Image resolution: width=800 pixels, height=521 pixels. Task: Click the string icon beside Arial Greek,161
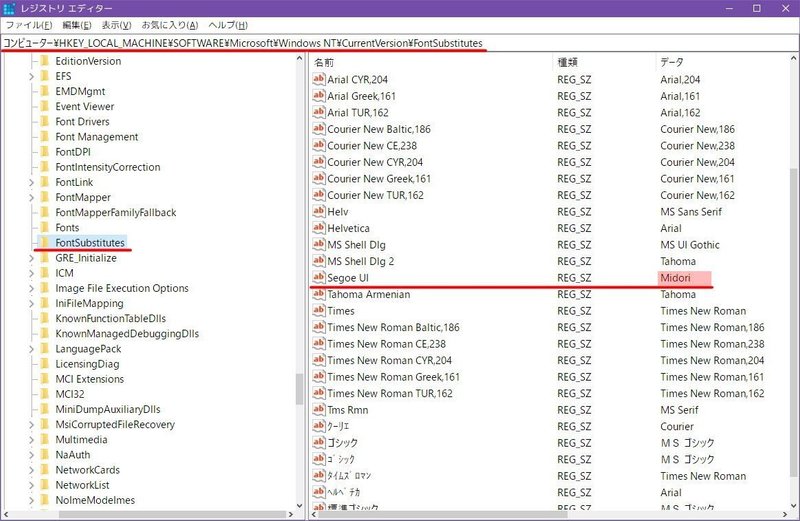click(319, 95)
